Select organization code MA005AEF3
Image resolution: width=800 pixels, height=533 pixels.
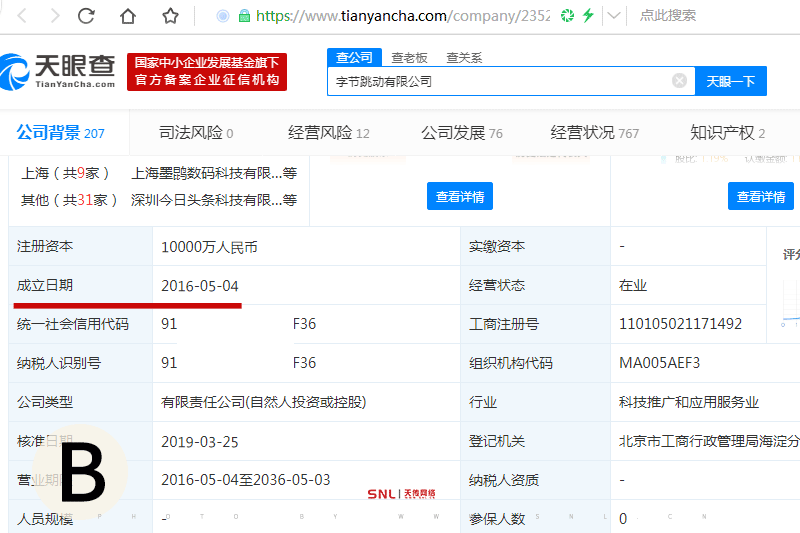click(x=659, y=363)
